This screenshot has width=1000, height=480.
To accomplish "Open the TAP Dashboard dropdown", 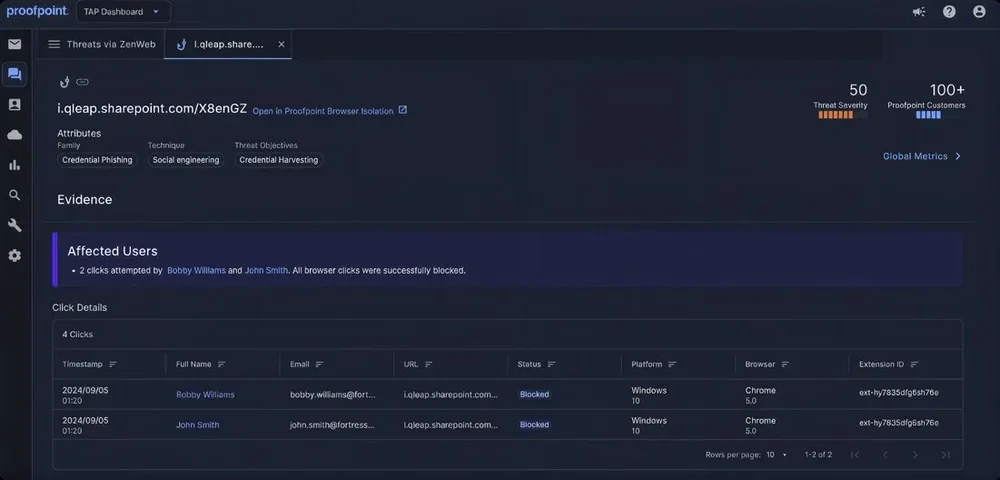I will 123,11.
